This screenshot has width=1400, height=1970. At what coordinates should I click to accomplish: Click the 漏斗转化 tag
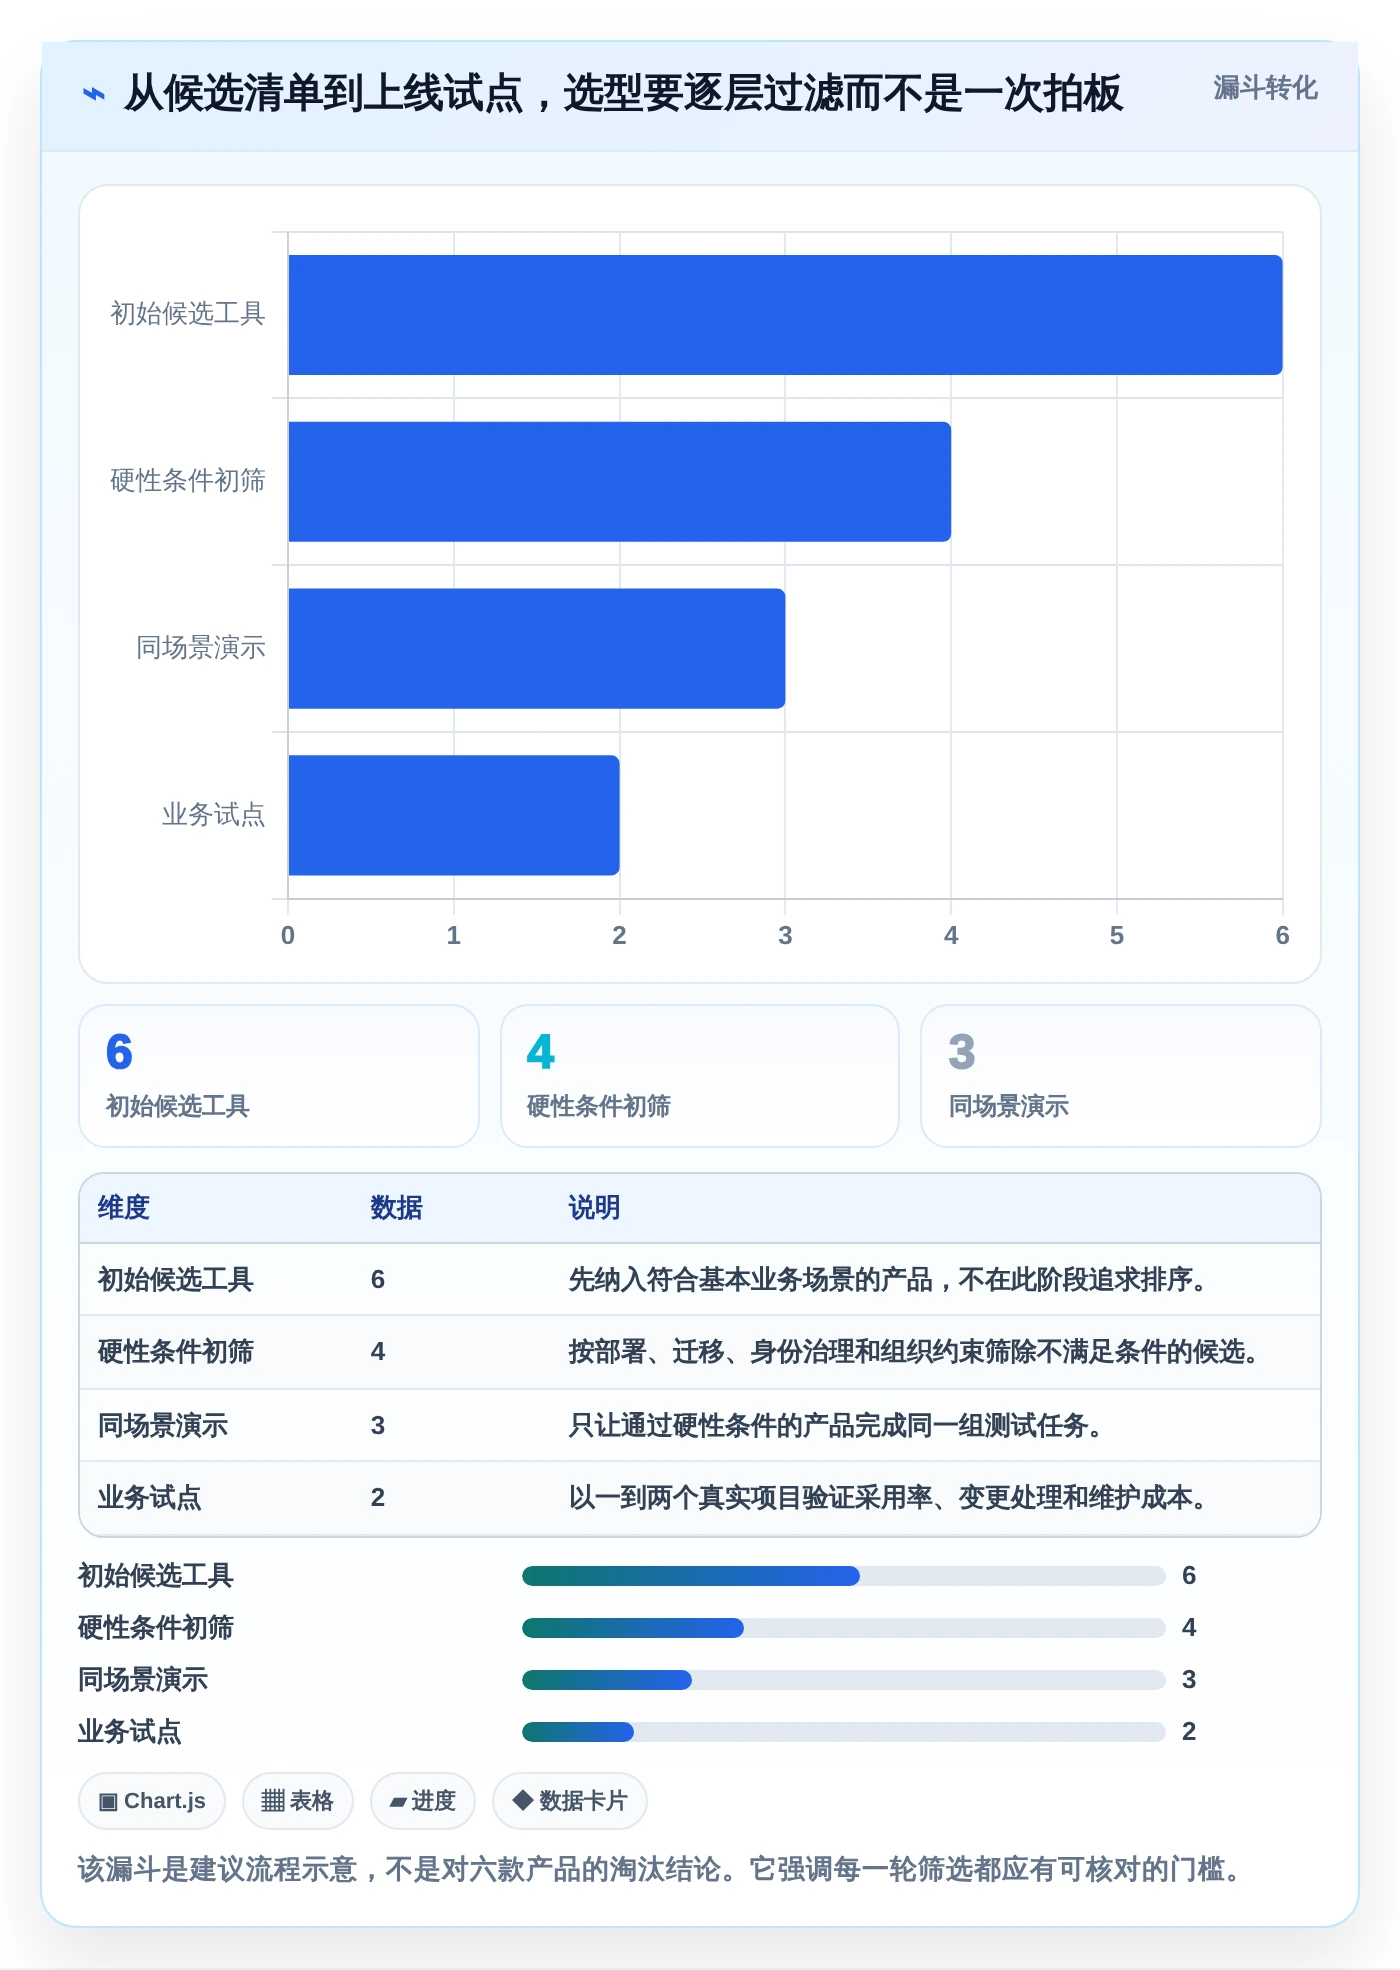(x=1265, y=88)
